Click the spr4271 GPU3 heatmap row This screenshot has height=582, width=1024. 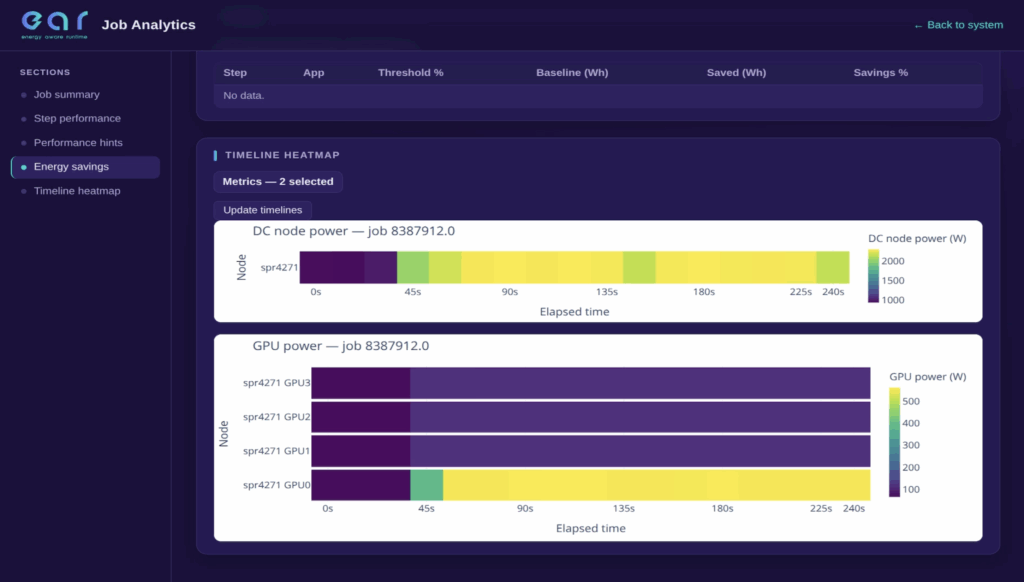590,383
